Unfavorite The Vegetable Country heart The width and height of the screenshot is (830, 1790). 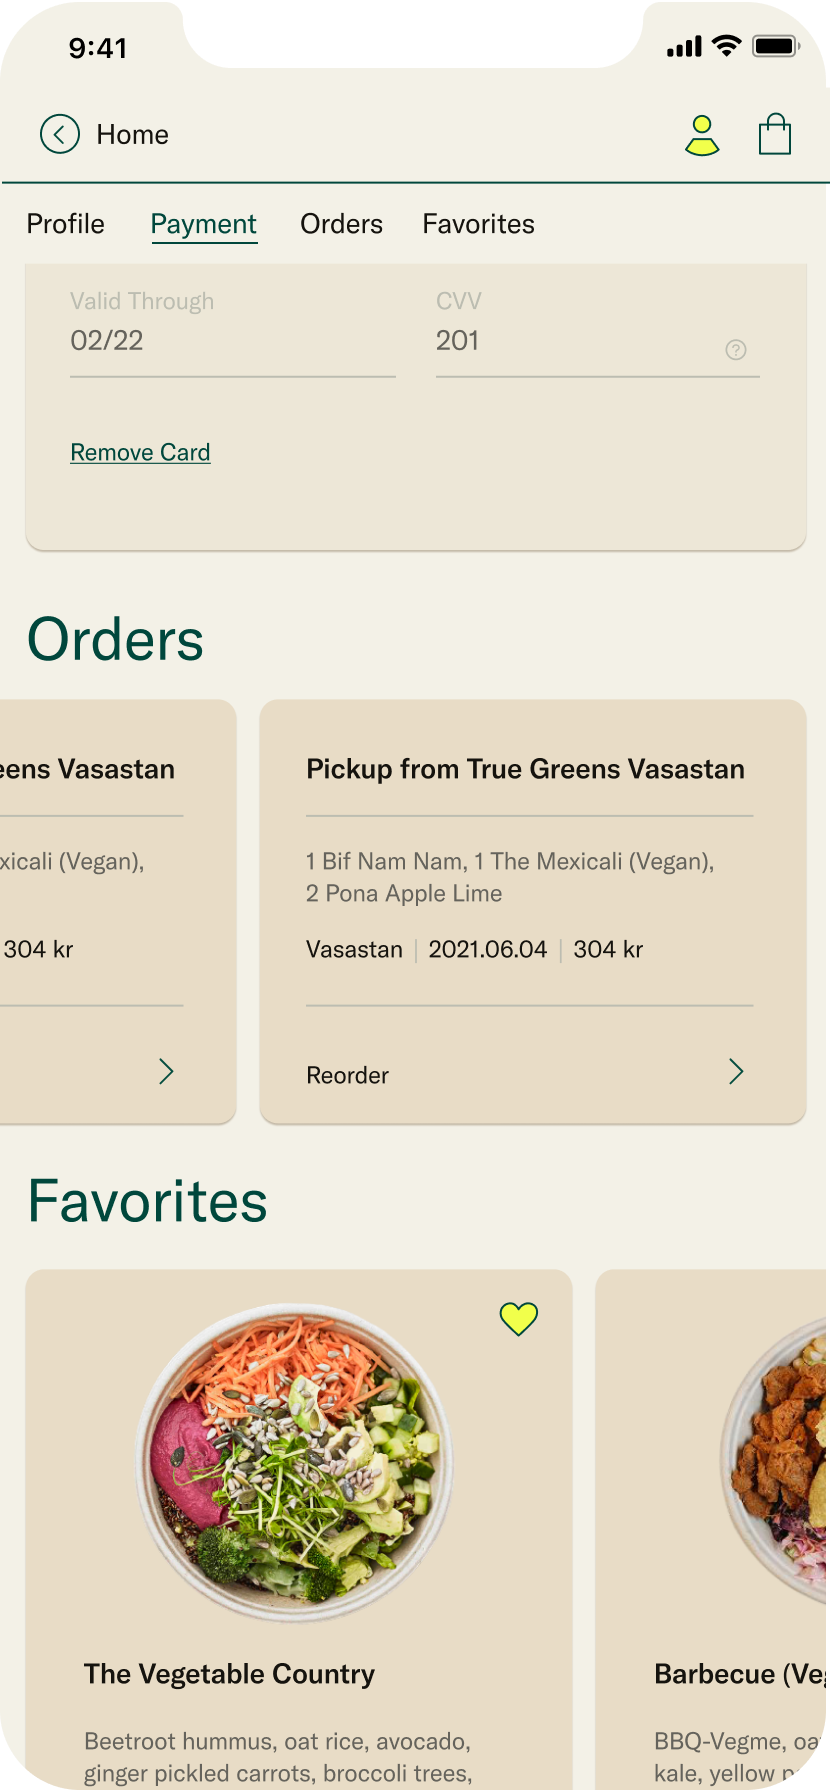click(x=519, y=1319)
